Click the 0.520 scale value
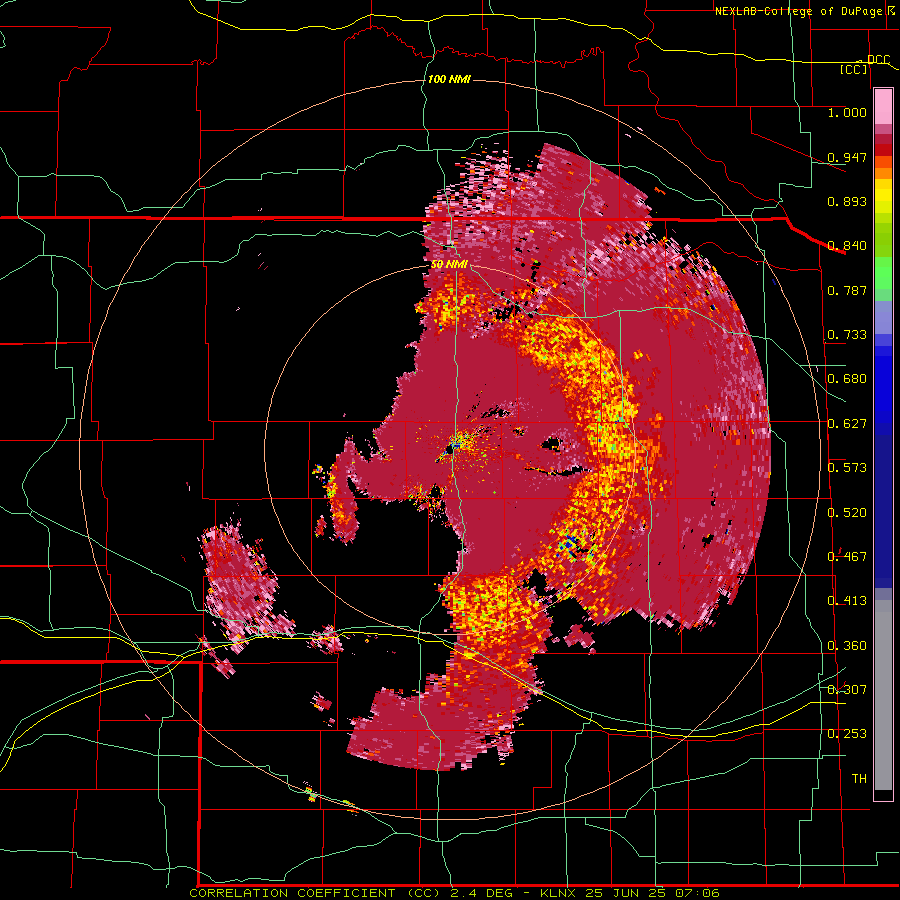The width and height of the screenshot is (900, 900). [847, 513]
